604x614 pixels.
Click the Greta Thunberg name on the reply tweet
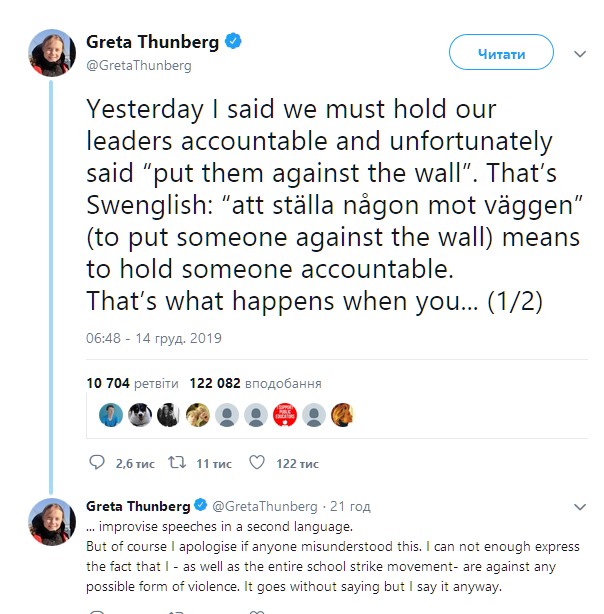[138, 505]
